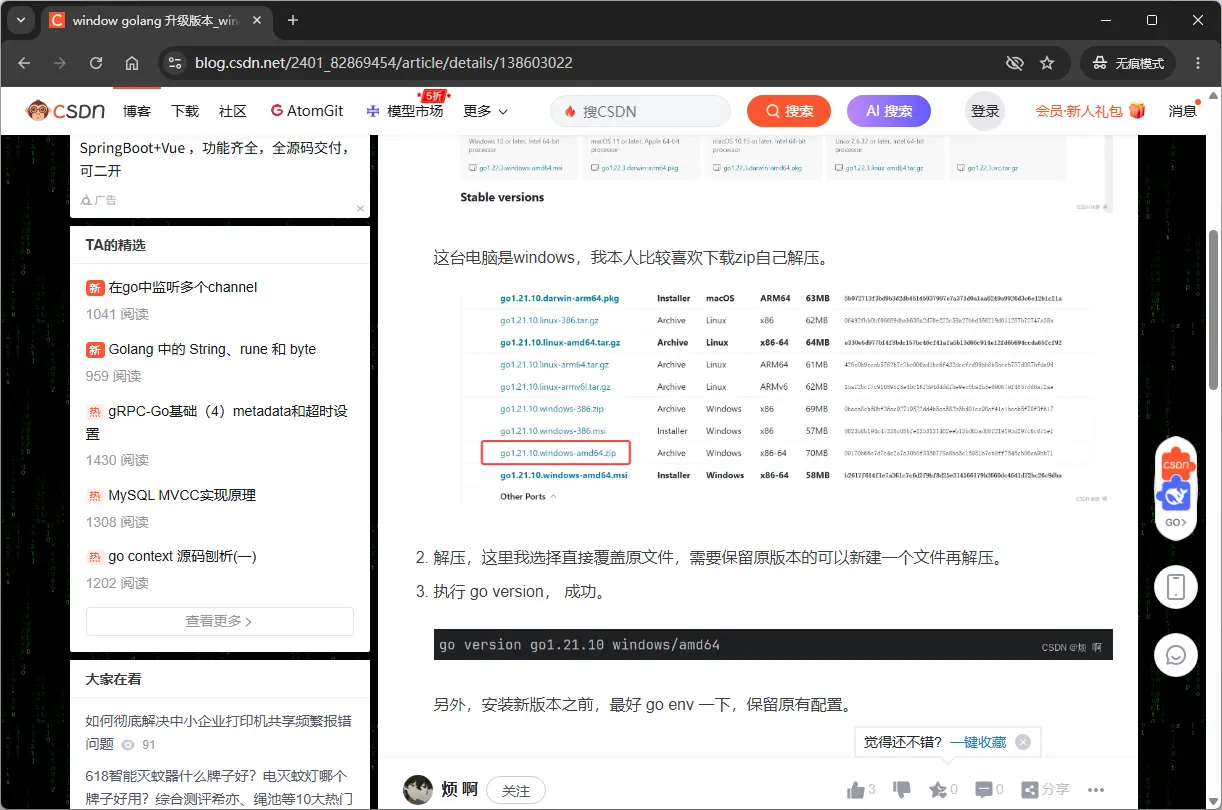
Task: Open the 博客 menu item
Action: coord(137,111)
